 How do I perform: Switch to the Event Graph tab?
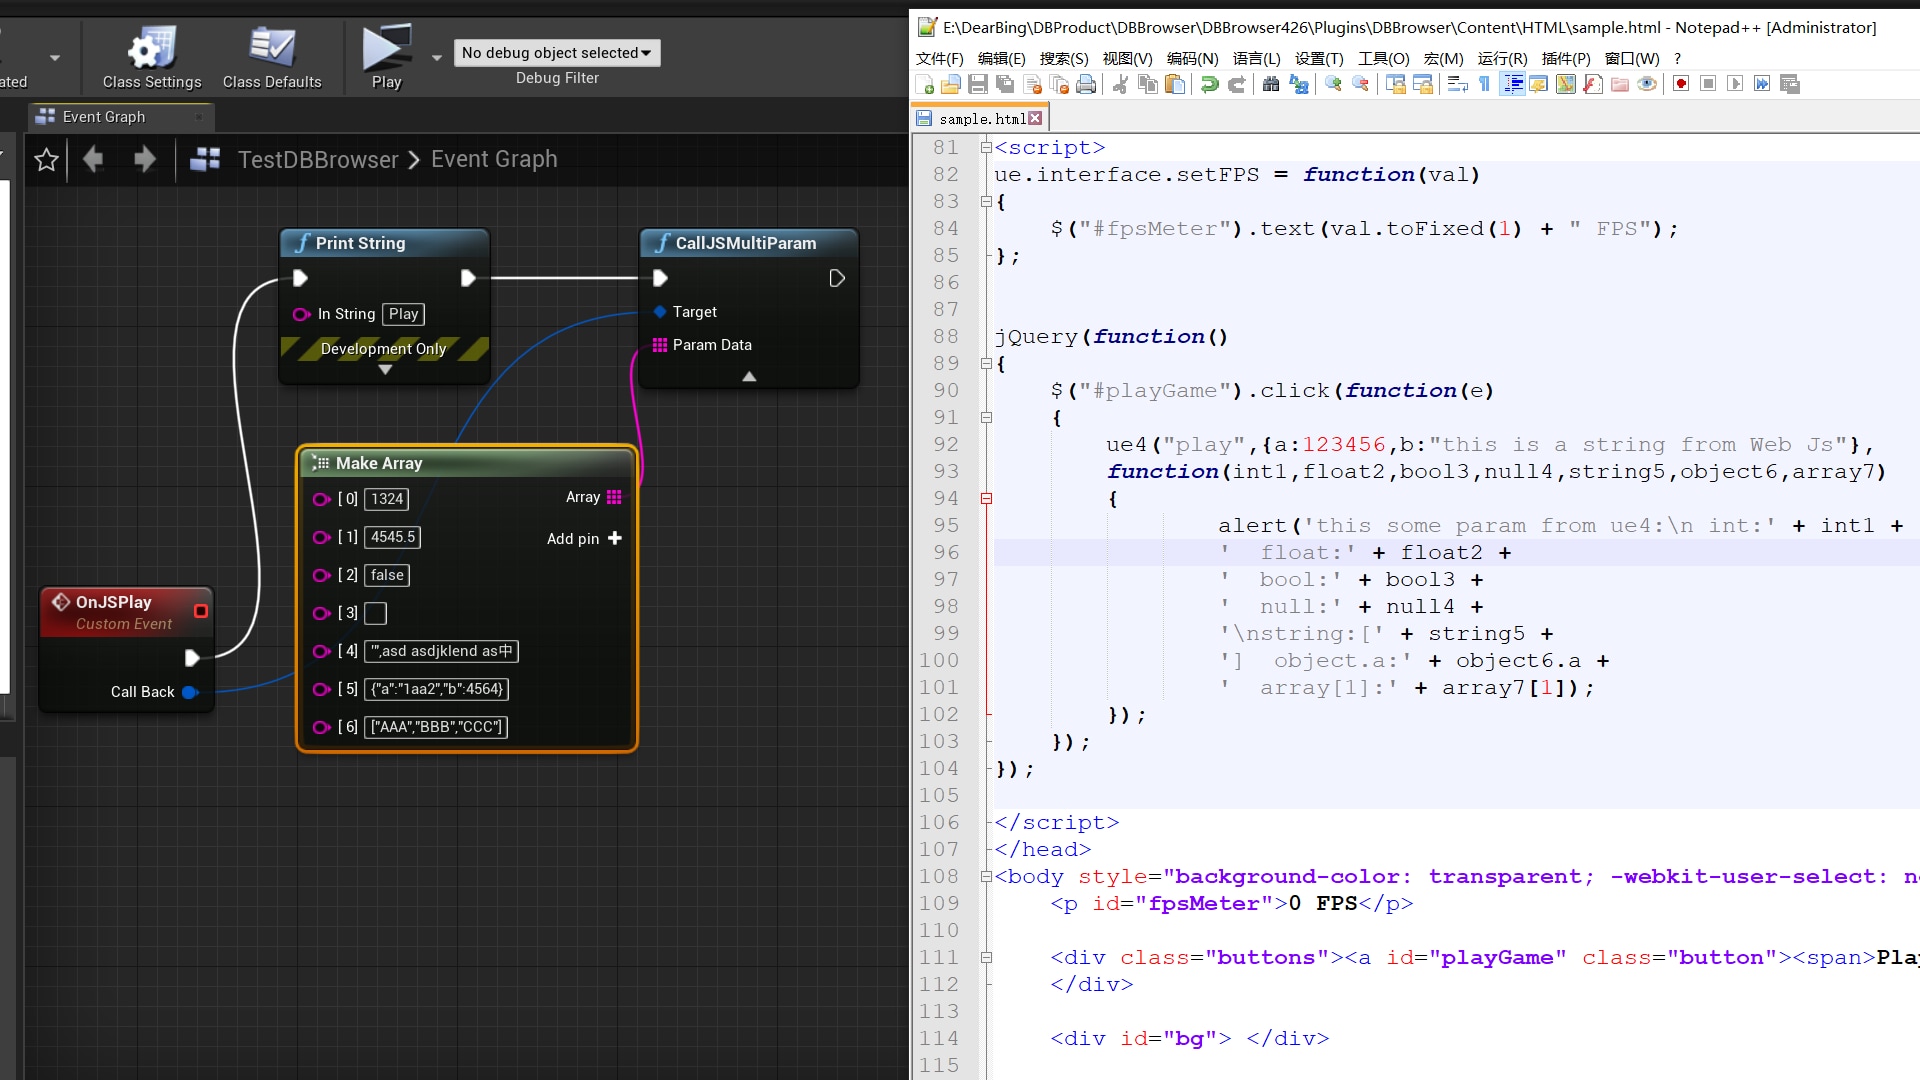(106, 116)
